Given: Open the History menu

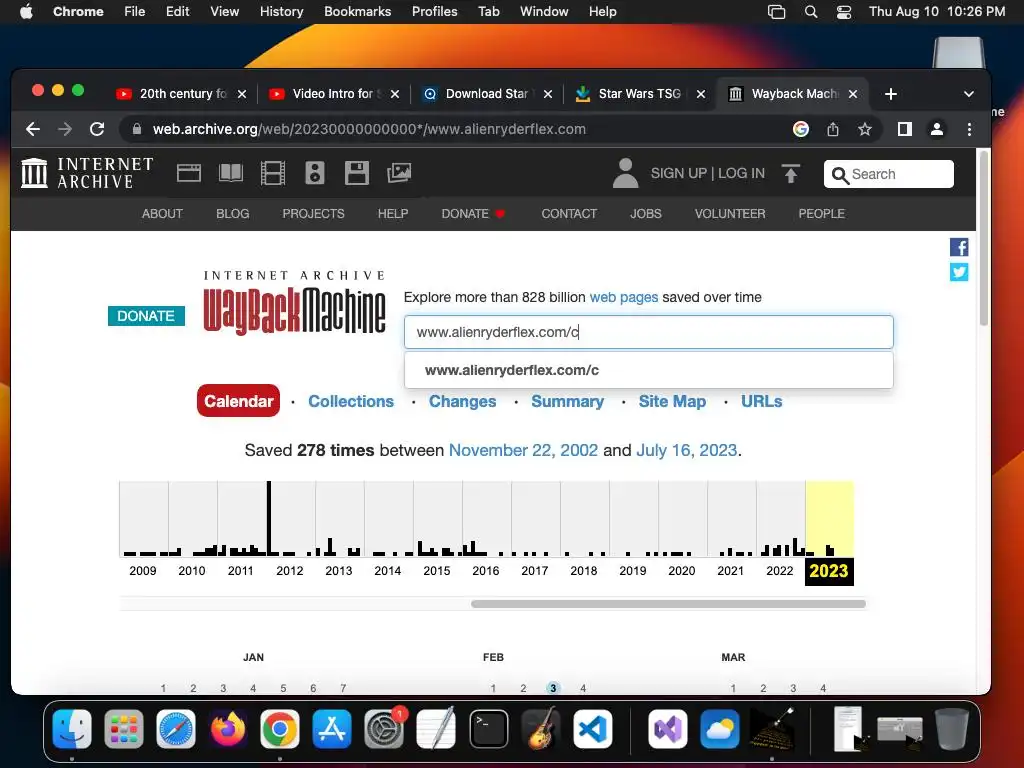Looking at the screenshot, I should pyautogui.click(x=281, y=12).
